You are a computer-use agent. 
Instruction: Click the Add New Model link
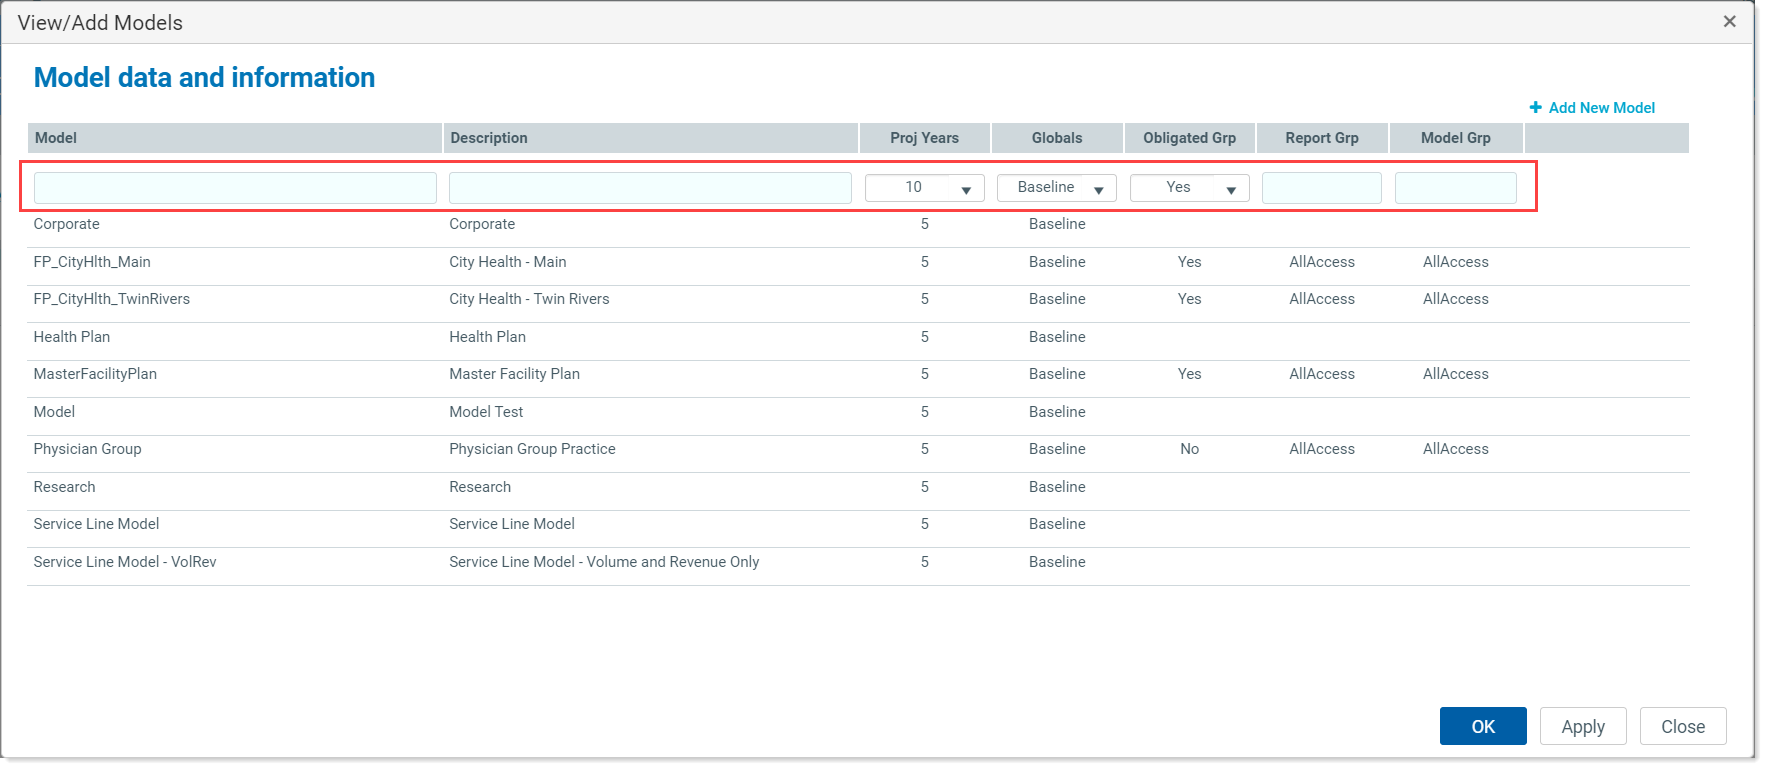(1601, 108)
